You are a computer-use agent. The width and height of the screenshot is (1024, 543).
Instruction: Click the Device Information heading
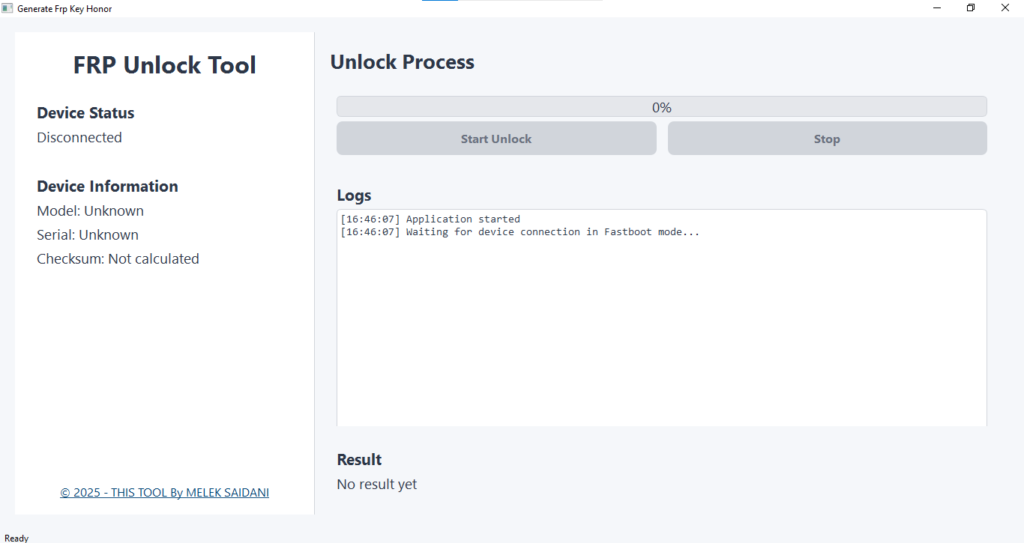[x=107, y=186]
